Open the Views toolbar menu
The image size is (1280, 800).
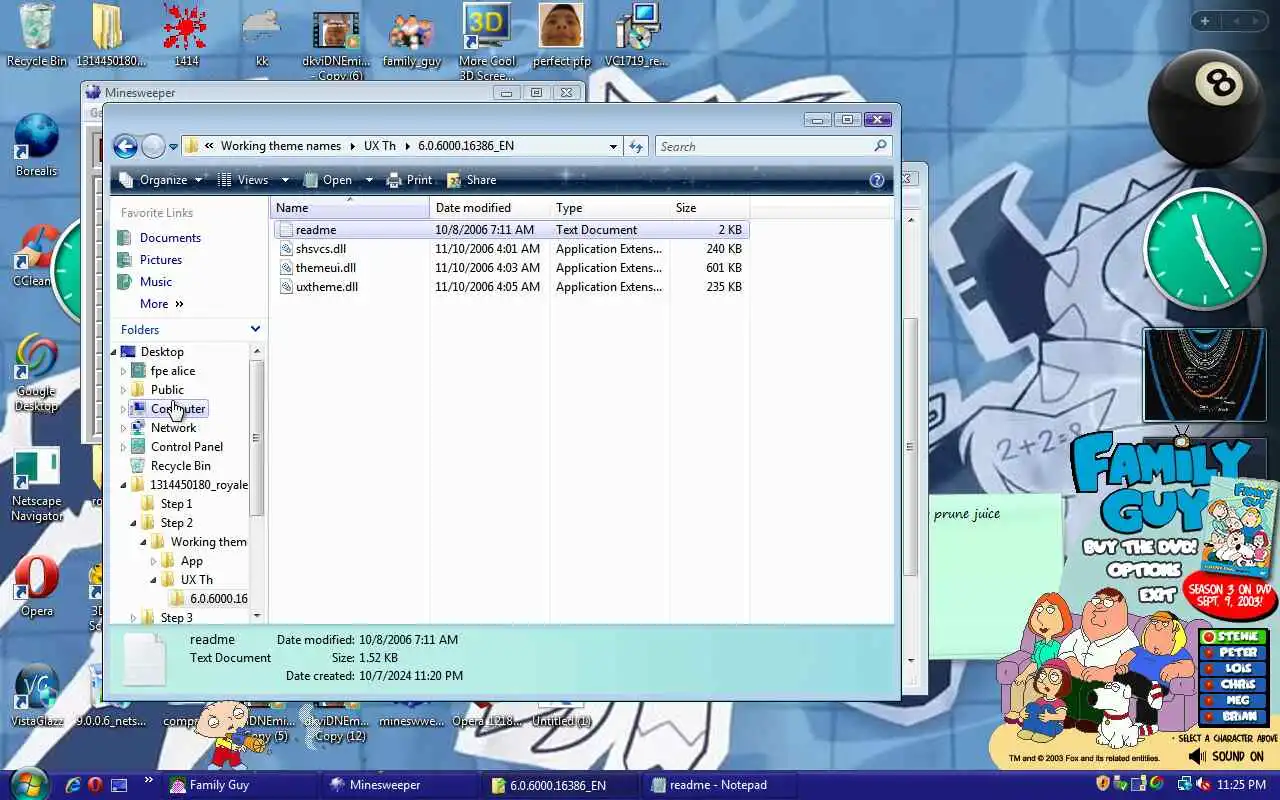[243, 180]
